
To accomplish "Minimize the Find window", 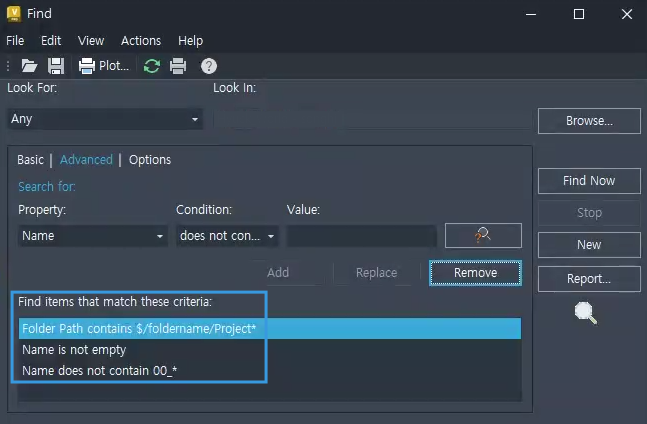I will [x=531, y=14].
